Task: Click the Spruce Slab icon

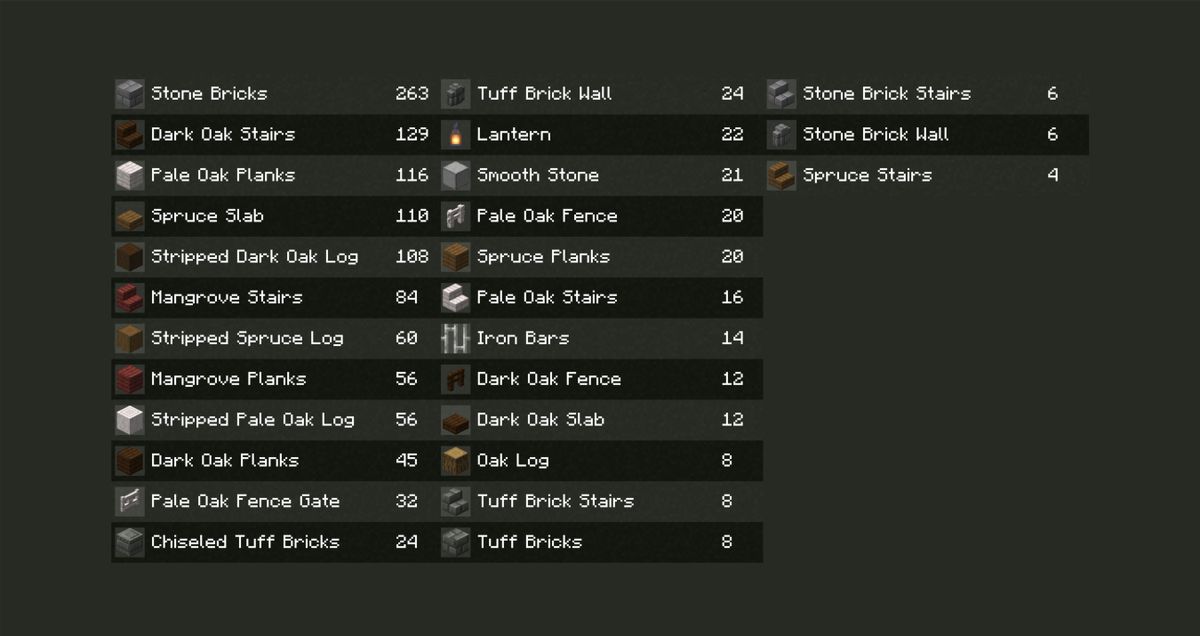Action: pos(129,217)
